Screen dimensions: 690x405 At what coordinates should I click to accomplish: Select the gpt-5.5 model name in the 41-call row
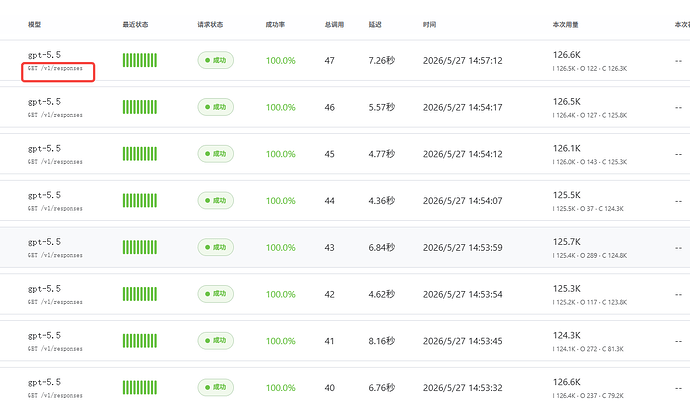point(44,335)
